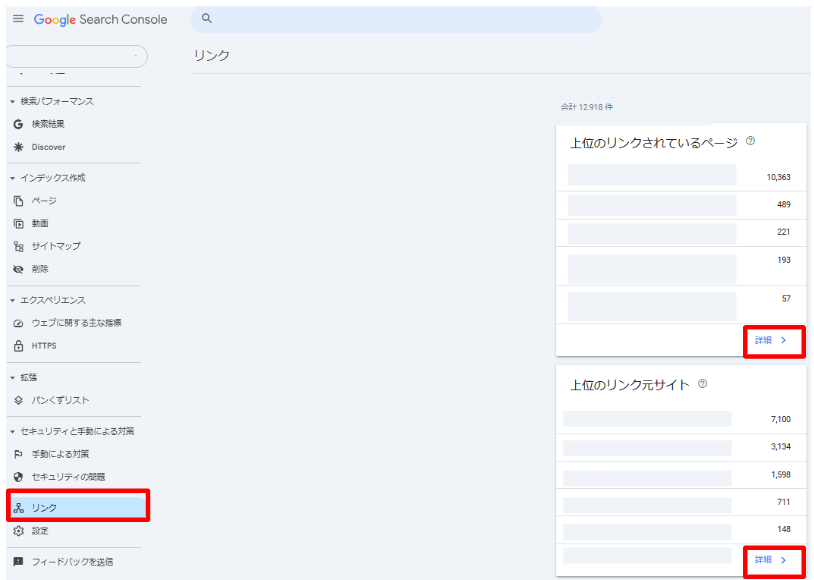
Task: Click help icon beside 上位のリンク元サイト
Action: coord(702,384)
